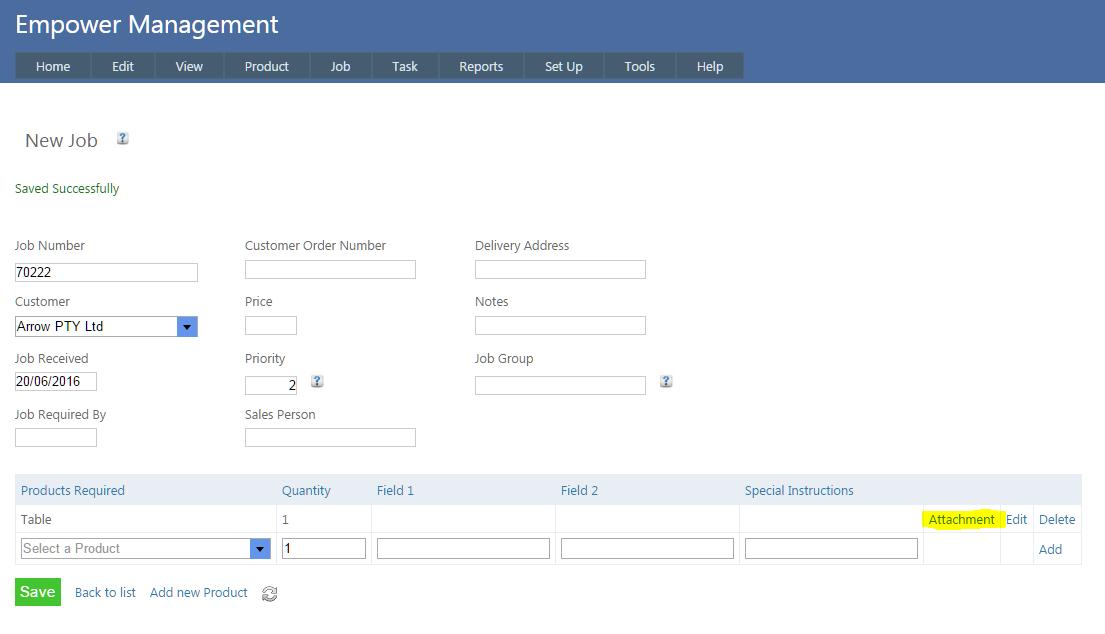Click Add link in the new product row
Image resolution: width=1105 pixels, height=634 pixels.
click(x=1050, y=550)
